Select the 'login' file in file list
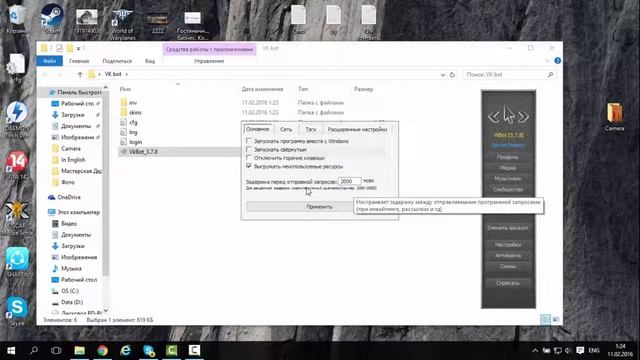Viewport: 640px width, 360px height. 136,142
